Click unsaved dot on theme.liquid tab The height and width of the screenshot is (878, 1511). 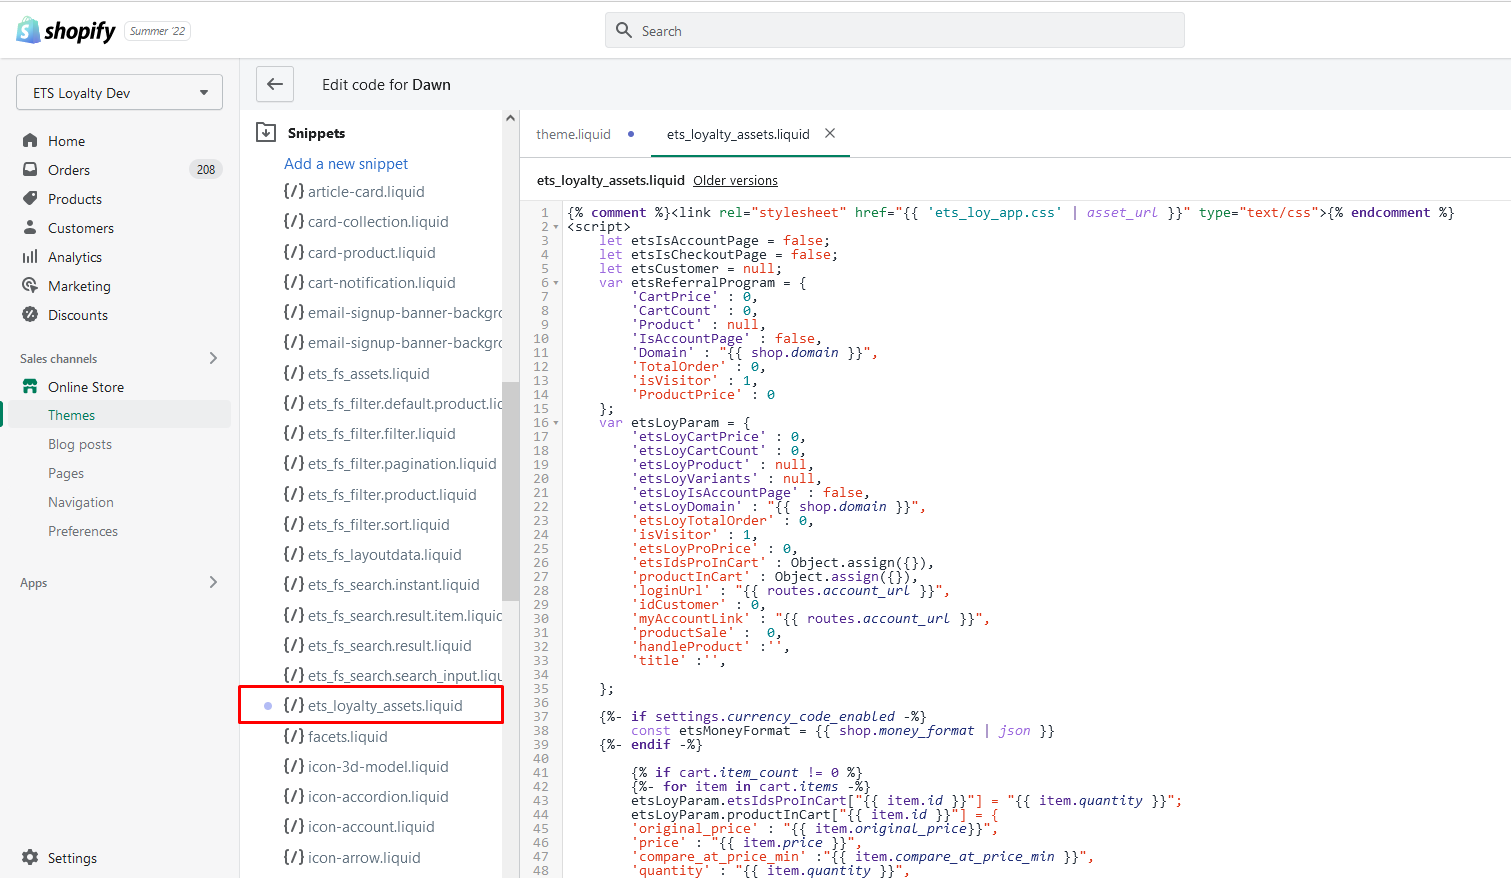[631, 134]
